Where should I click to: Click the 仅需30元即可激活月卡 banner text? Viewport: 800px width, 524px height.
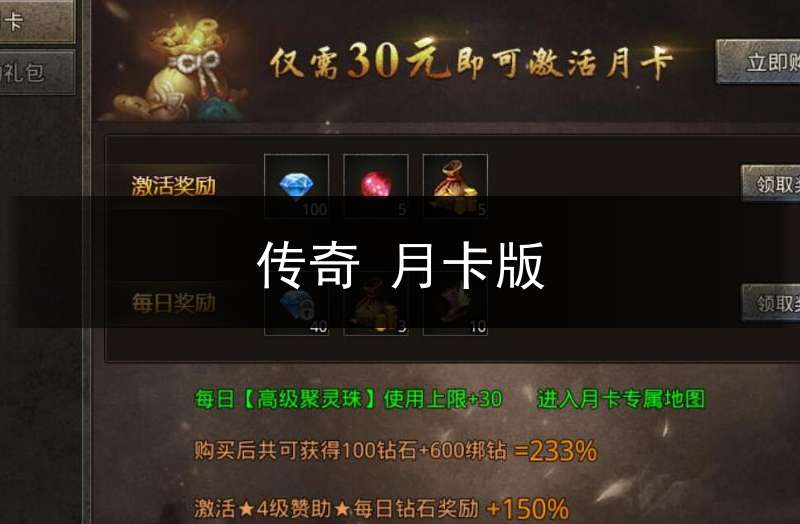pos(471,61)
